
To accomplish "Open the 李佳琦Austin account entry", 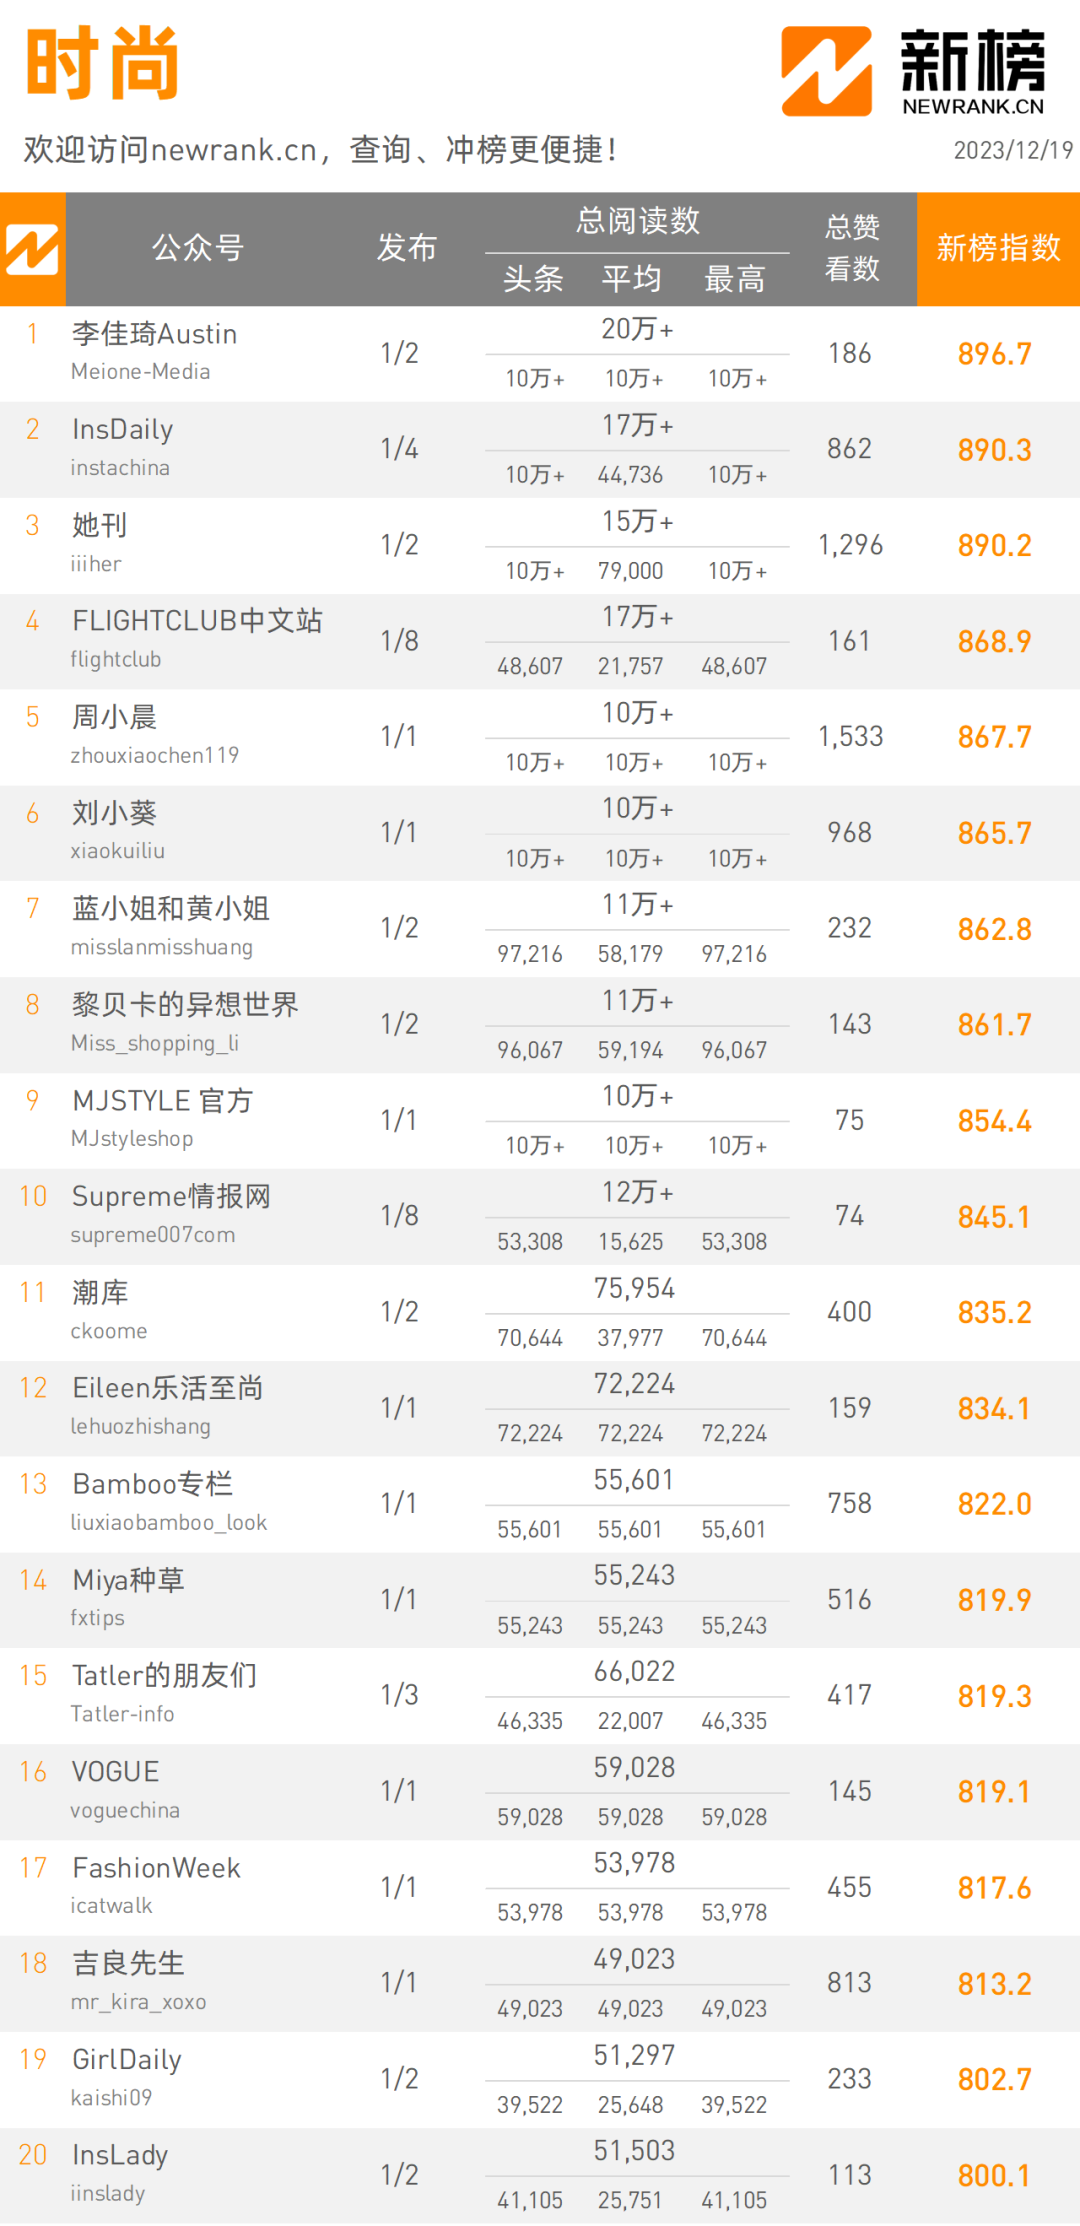I will click(154, 334).
